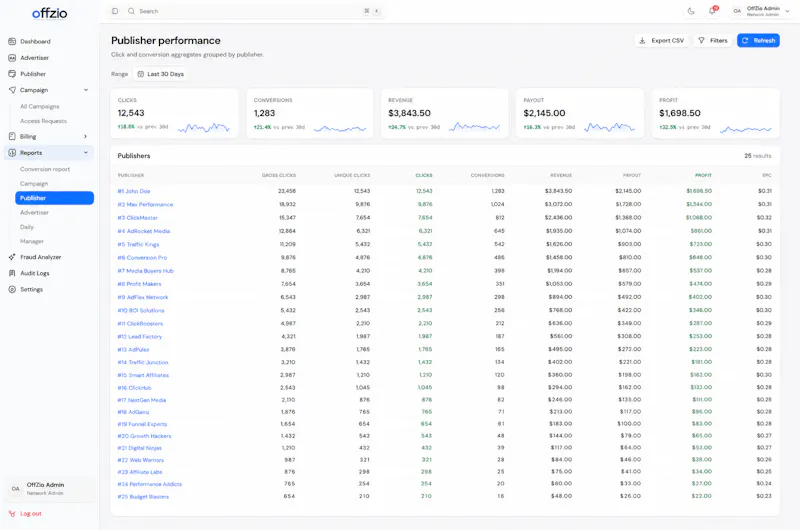
Task: Click the Fraud Analyzer sparkle icon
Action: [x=12, y=257]
